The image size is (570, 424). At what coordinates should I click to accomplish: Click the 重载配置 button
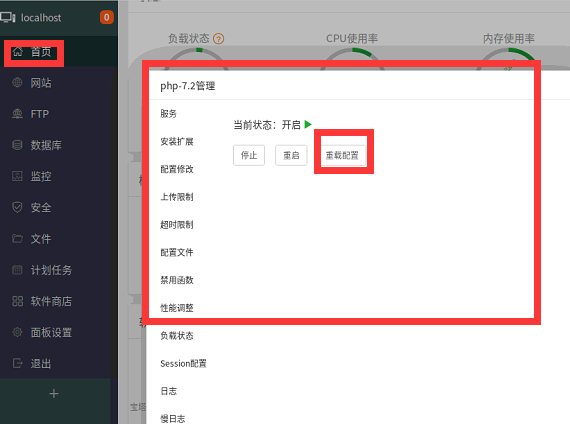pos(342,155)
